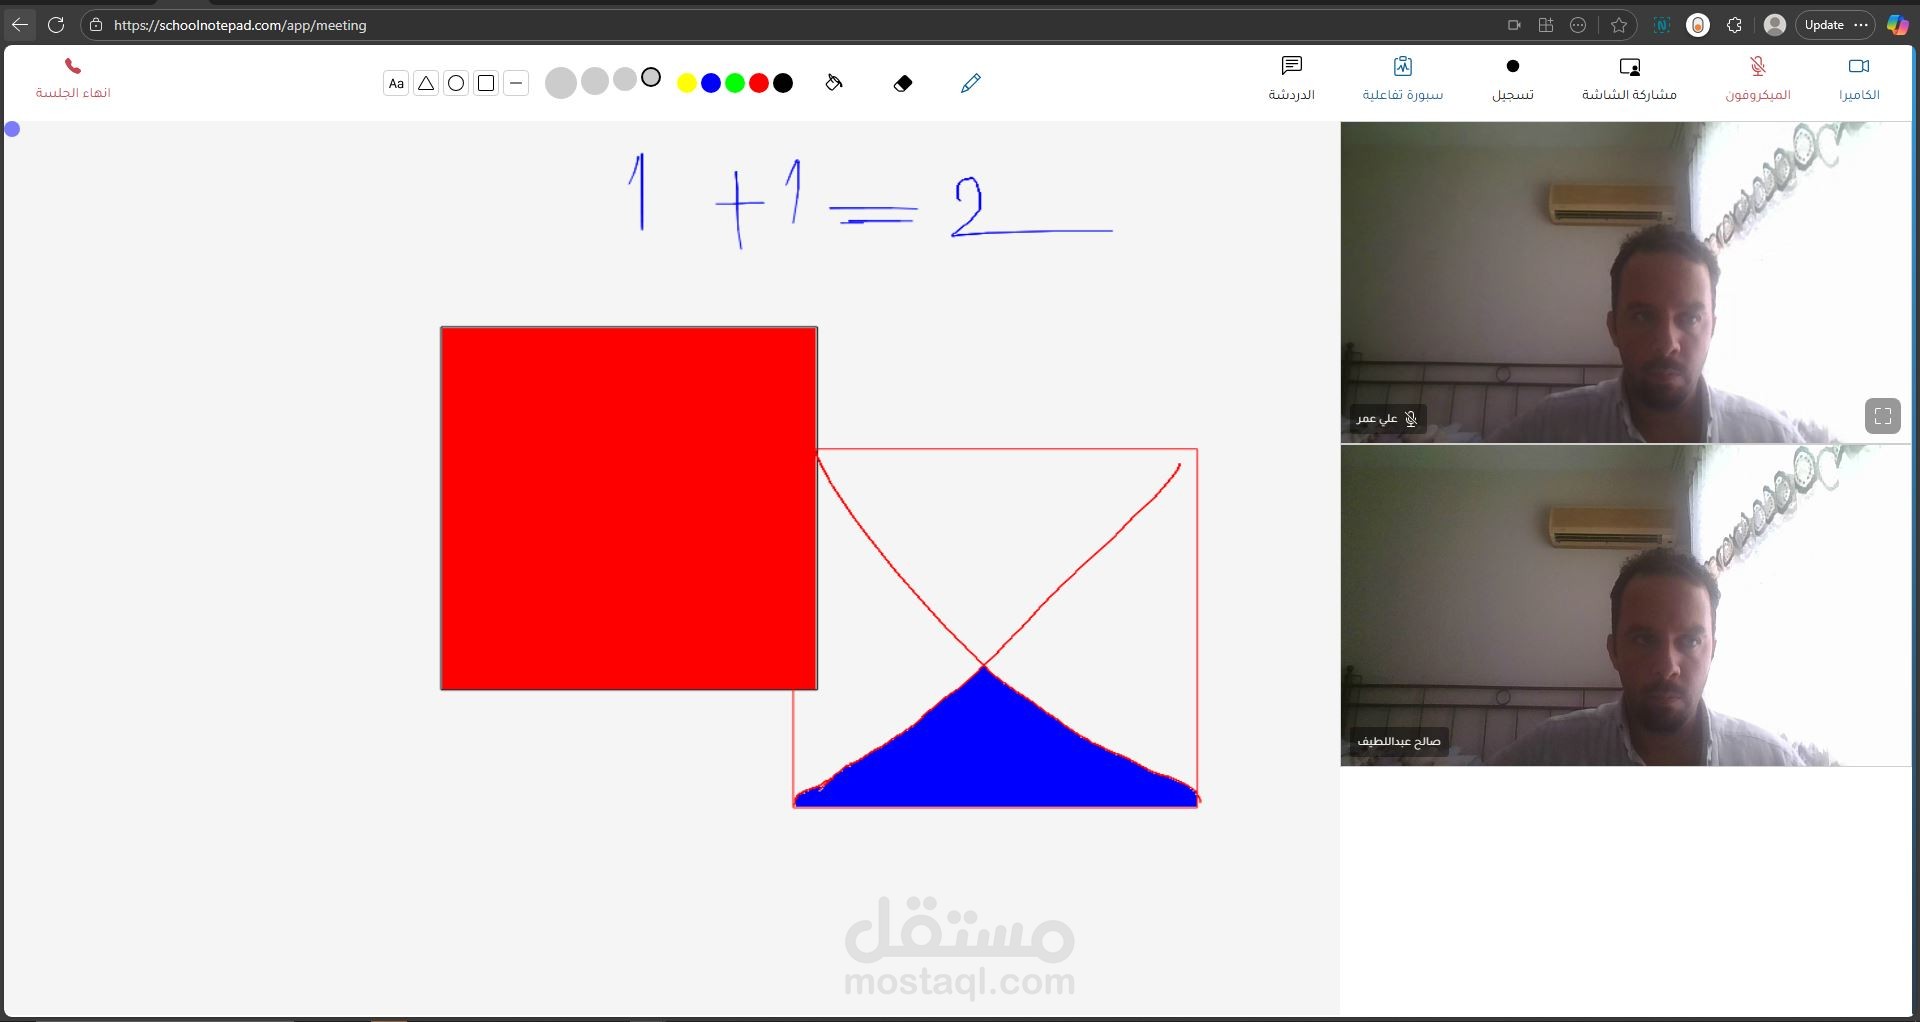1920x1022 pixels.
Task: Select the Line drawing tool
Action: click(516, 84)
